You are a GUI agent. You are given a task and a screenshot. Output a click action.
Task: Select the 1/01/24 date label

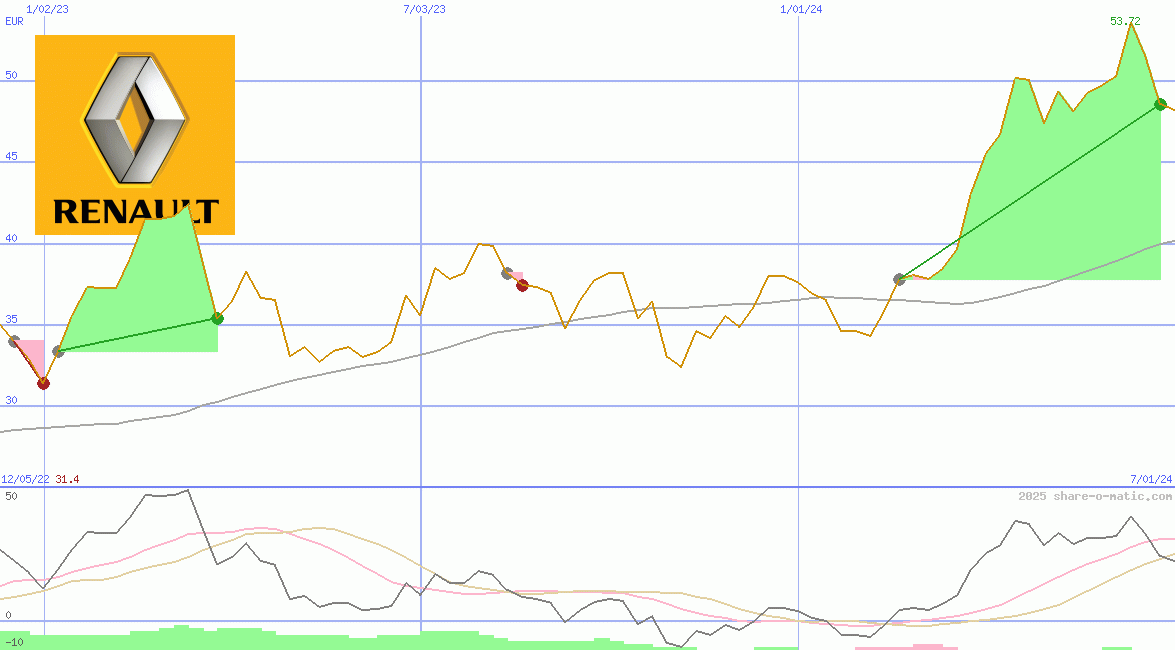[801, 9]
